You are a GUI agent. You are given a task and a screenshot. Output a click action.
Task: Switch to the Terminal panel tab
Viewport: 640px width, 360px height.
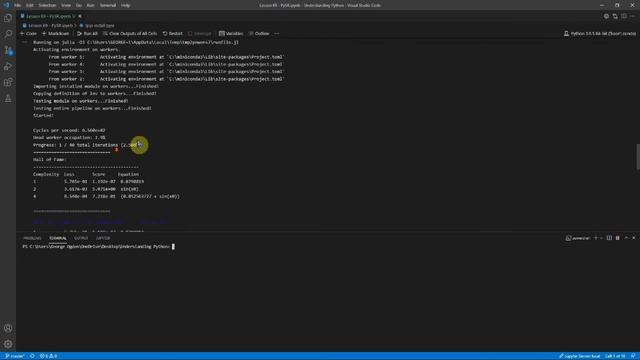point(58,238)
